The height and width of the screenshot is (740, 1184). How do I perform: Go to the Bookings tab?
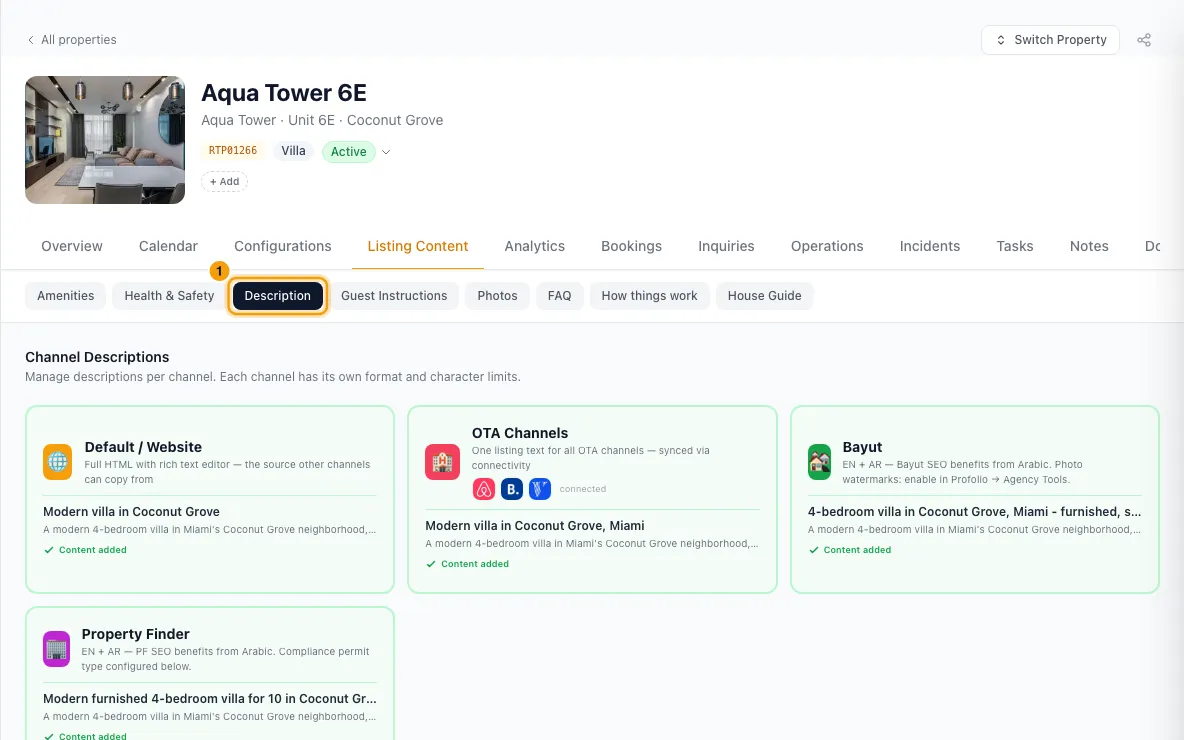[x=631, y=246]
